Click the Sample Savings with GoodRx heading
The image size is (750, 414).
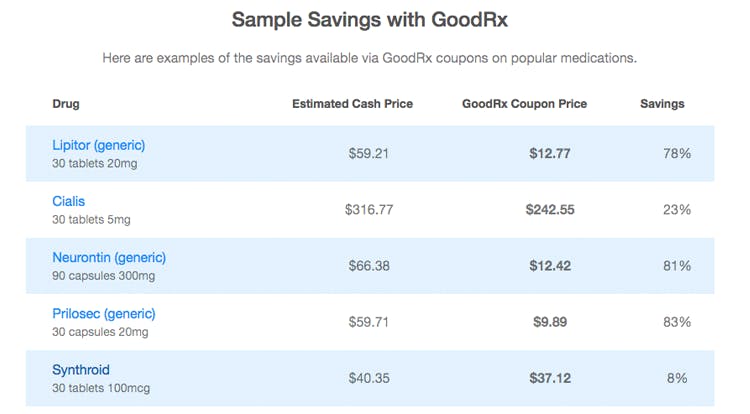(370, 20)
